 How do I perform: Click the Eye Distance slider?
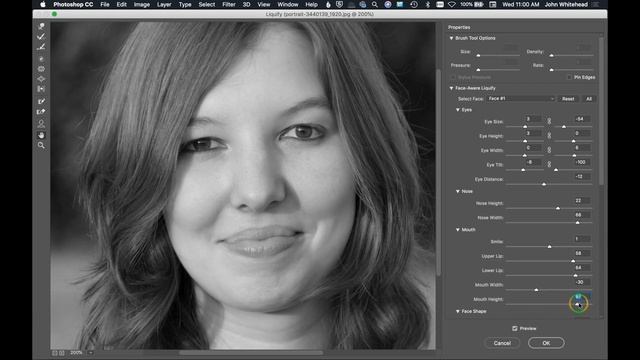click(549, 184)
